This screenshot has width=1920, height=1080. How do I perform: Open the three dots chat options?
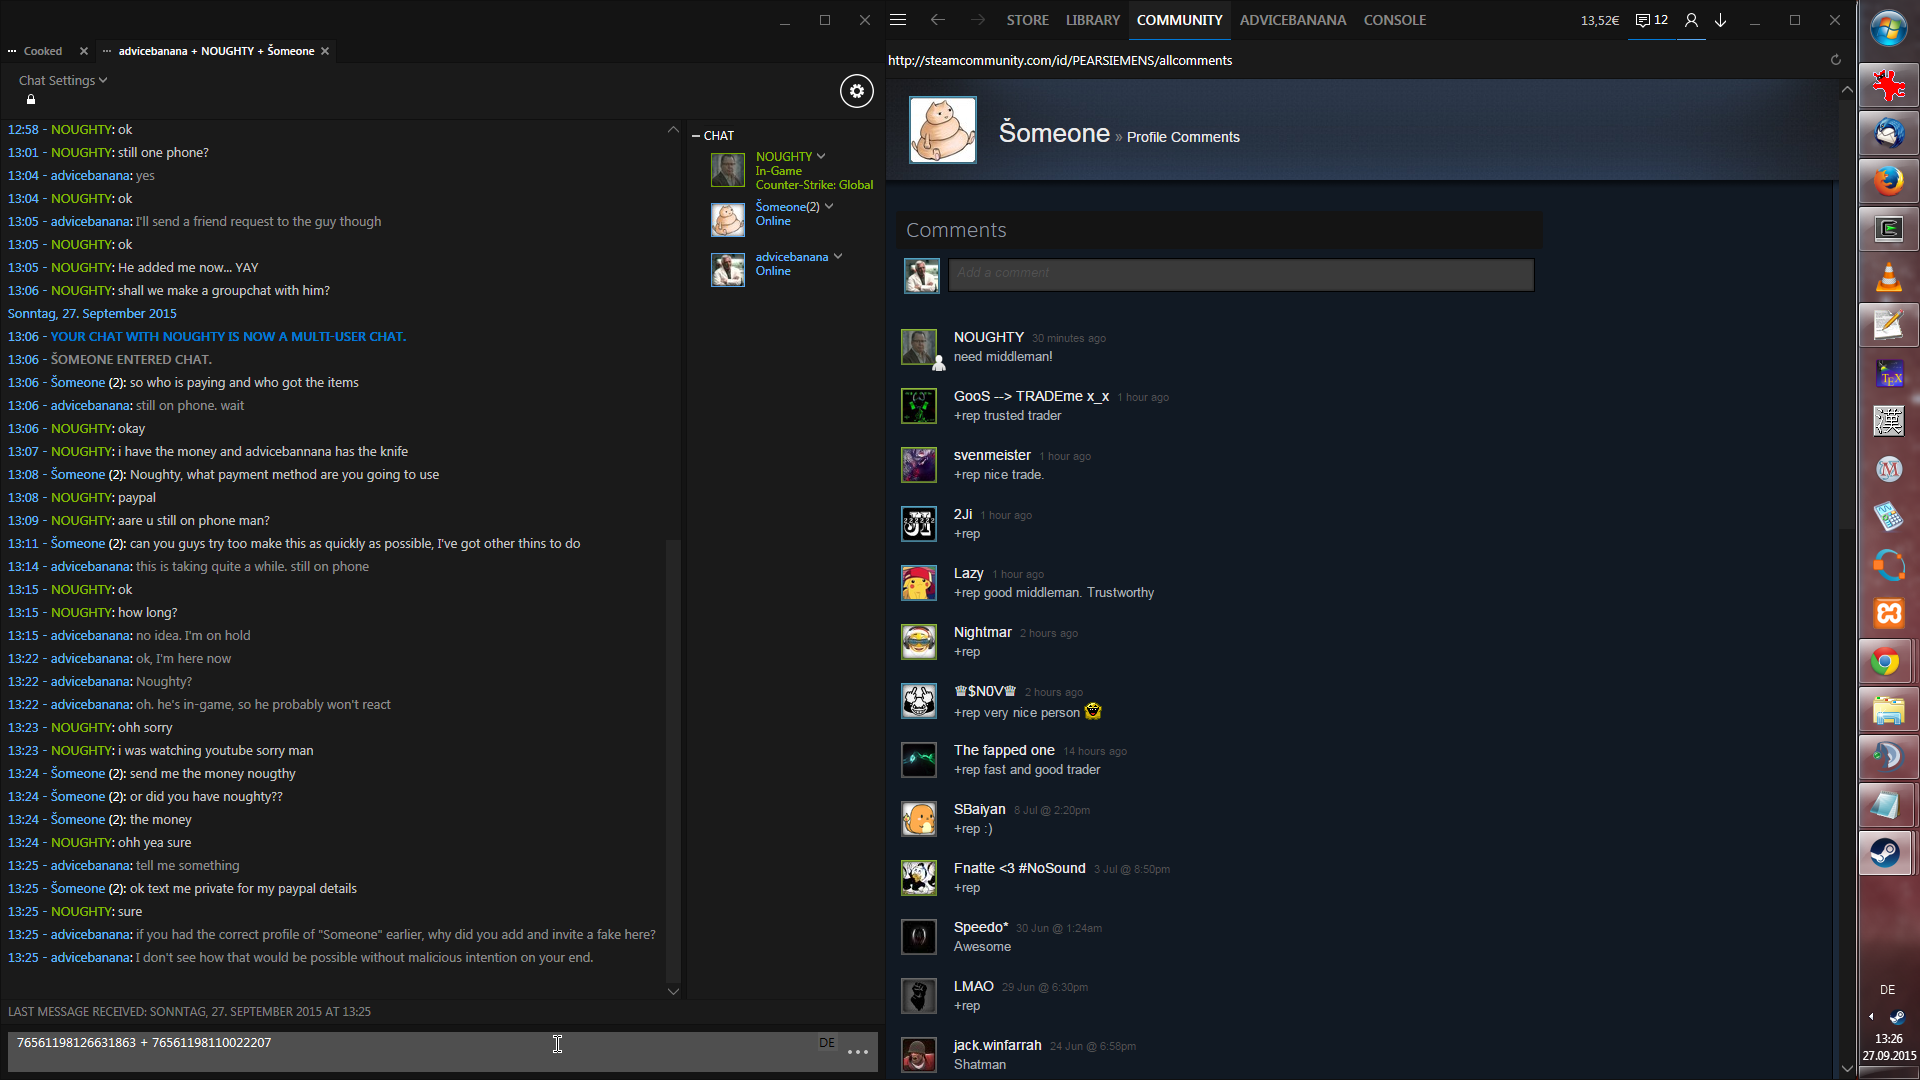coord(858,1052)
